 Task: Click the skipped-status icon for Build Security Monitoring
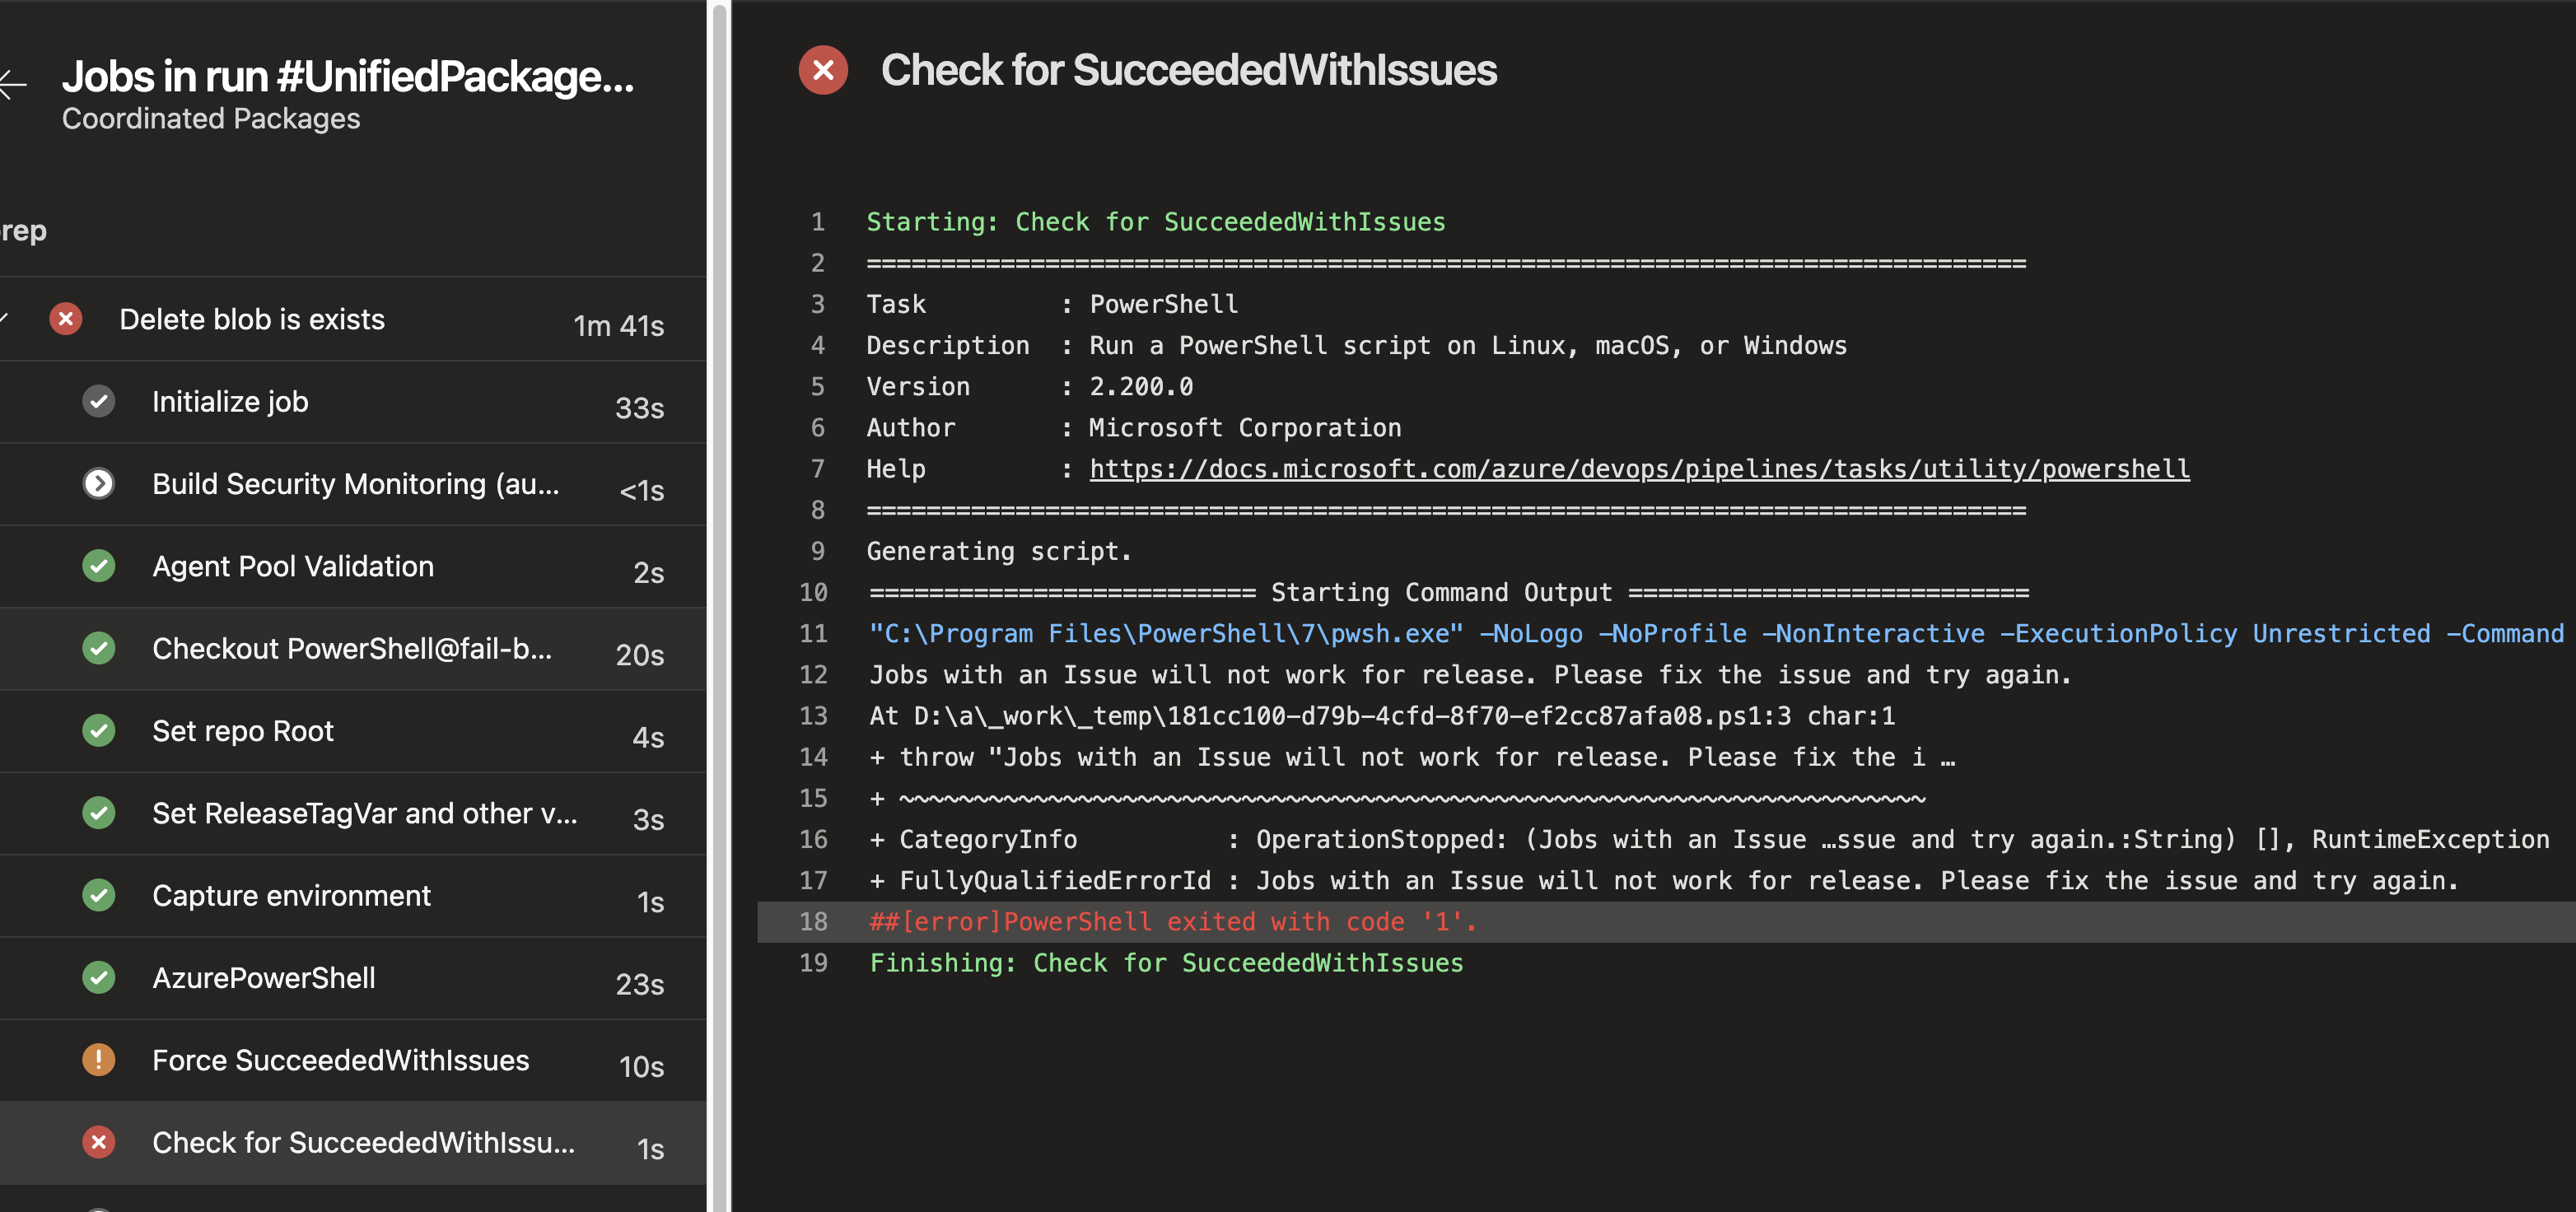pos(99,484)
